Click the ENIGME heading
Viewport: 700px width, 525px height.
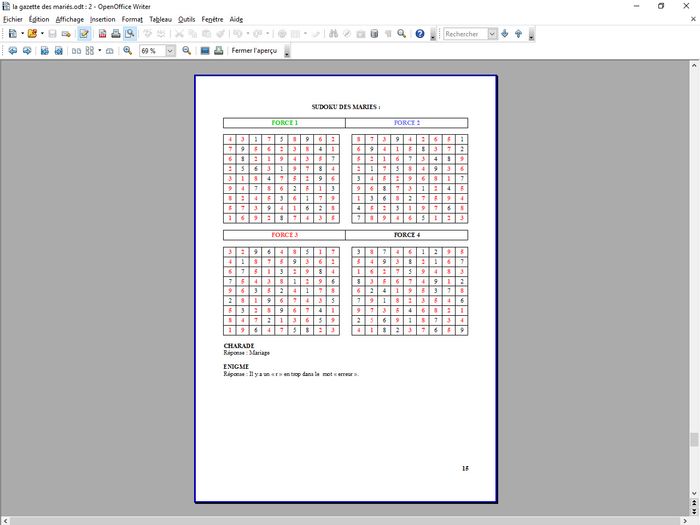pyautogui.click(x=236, y=367)
